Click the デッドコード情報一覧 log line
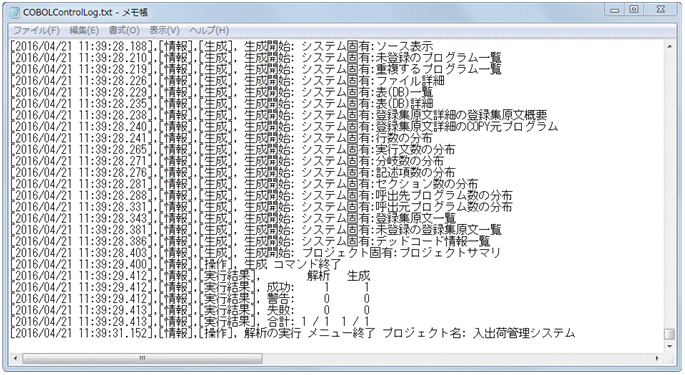Screen dimensions: 685x375 click(x=250, y=241)
